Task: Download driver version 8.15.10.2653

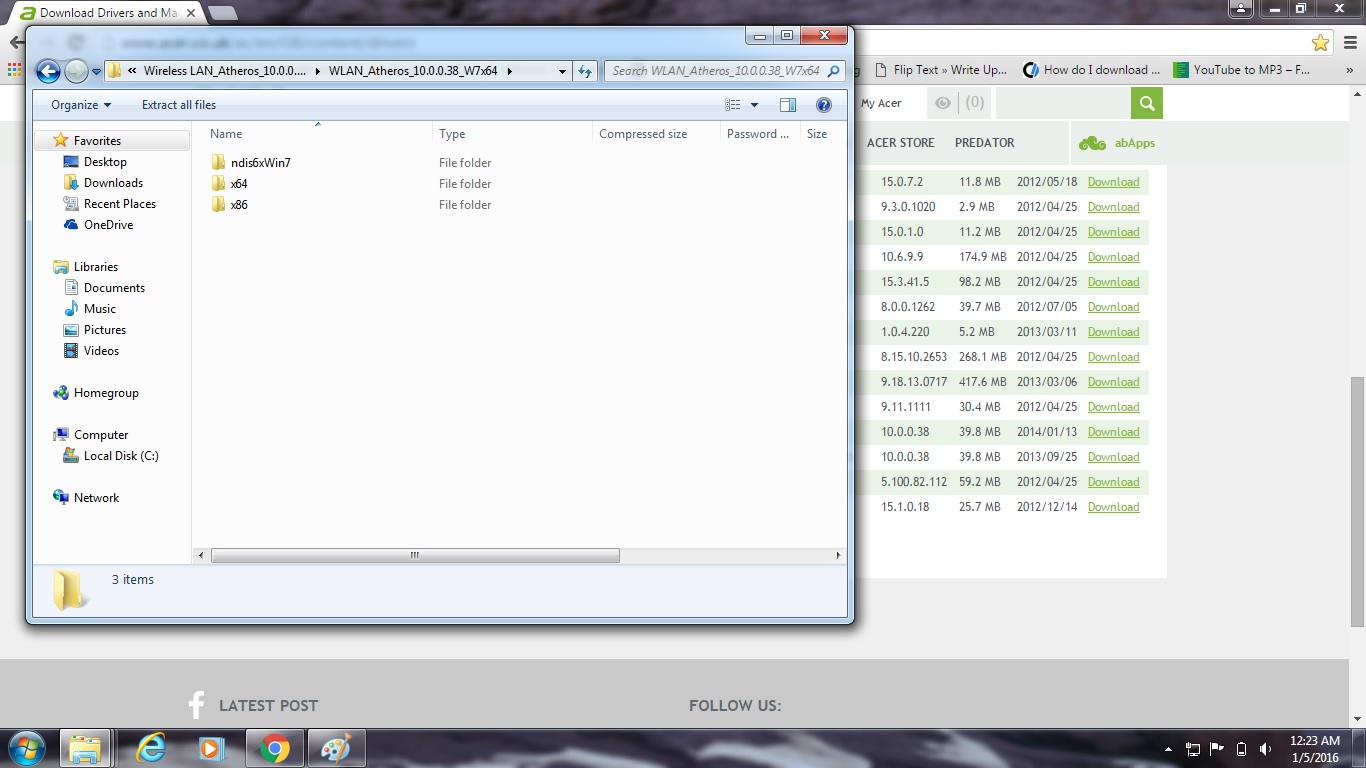Action: (x=1114, y=357)
